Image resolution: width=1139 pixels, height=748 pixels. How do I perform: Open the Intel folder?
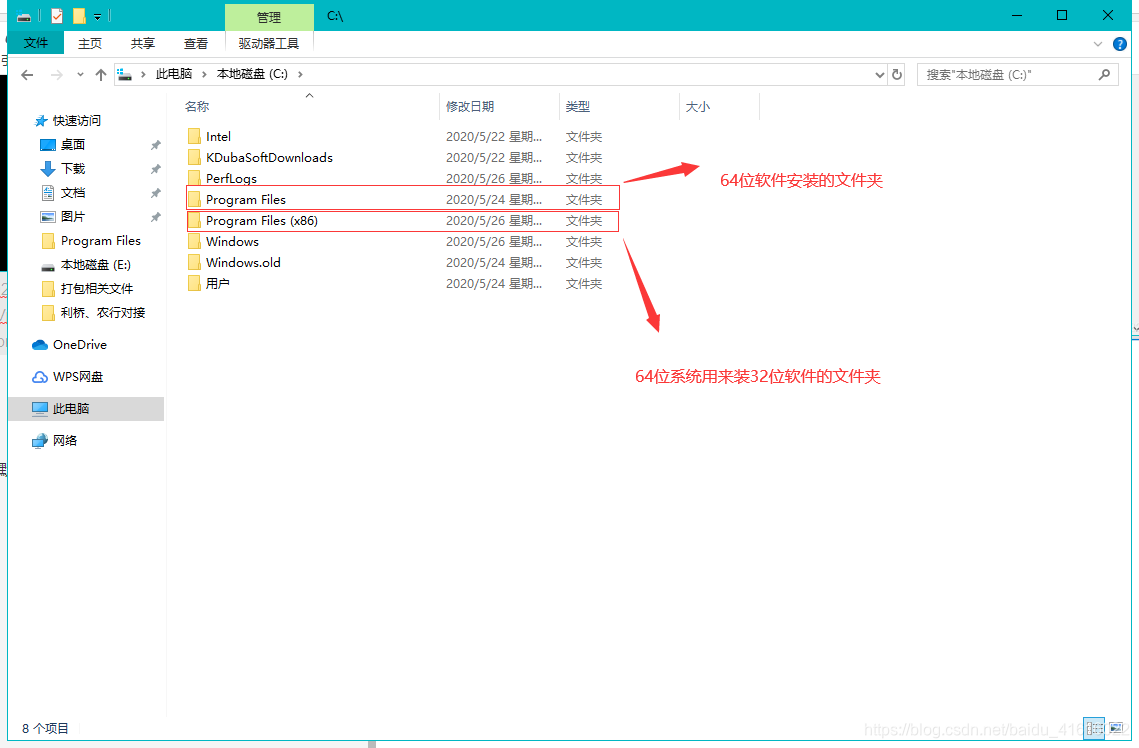216,136
